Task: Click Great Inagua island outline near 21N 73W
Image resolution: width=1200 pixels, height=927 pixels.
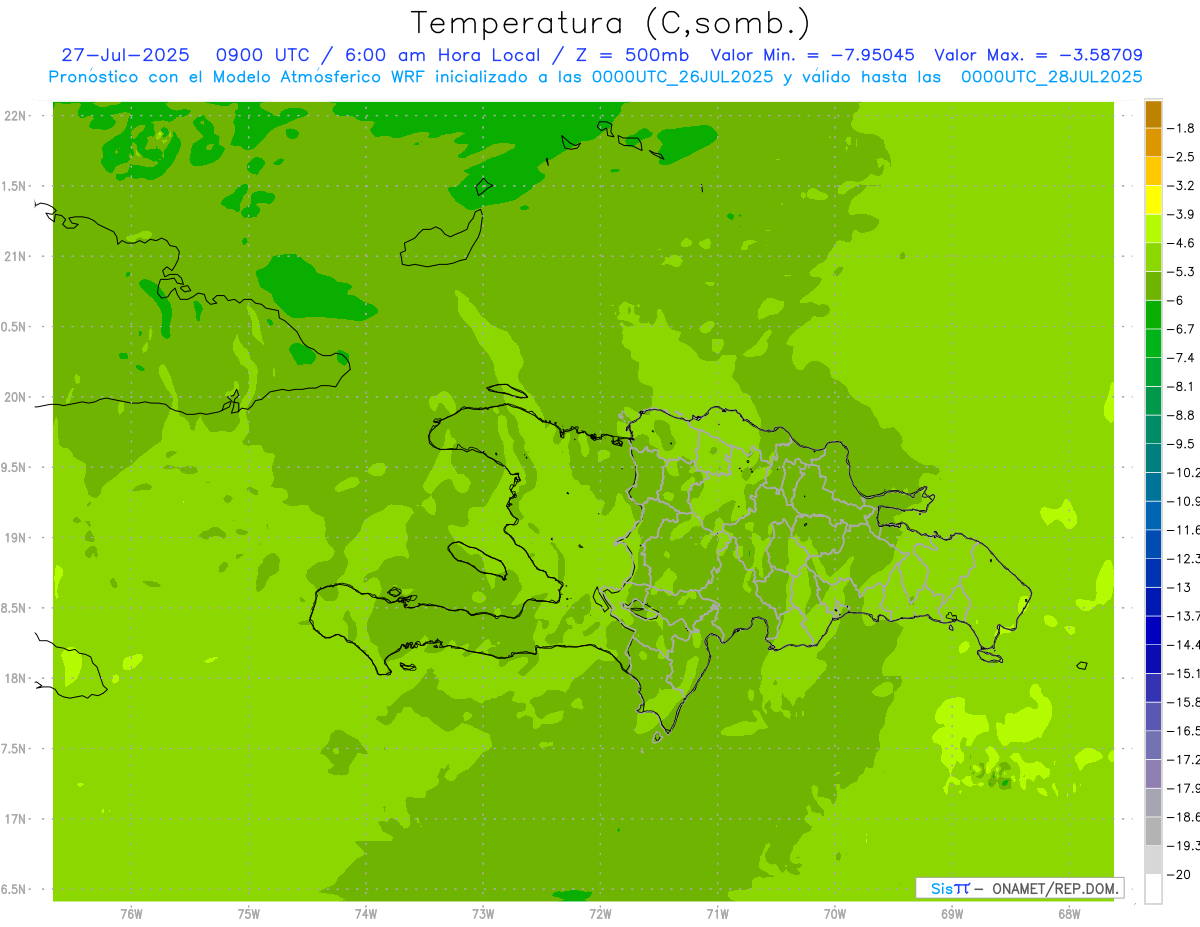Action: [x=441, y=238]
